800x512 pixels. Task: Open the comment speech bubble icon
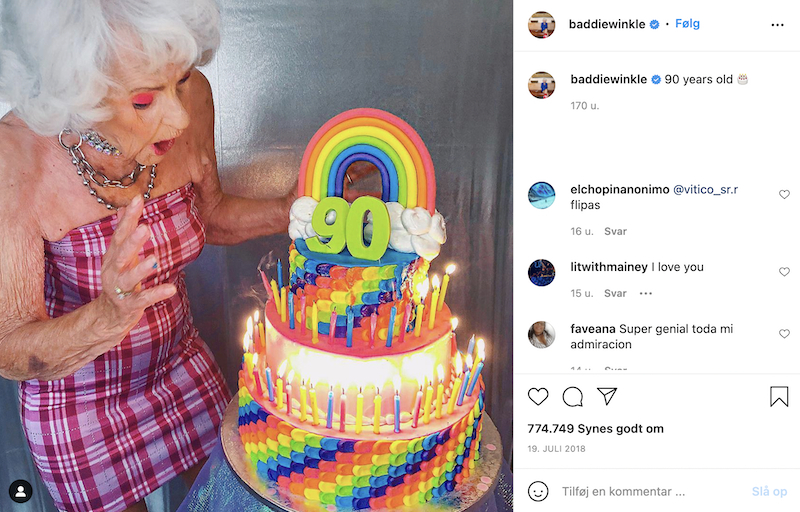click(572, 396)
